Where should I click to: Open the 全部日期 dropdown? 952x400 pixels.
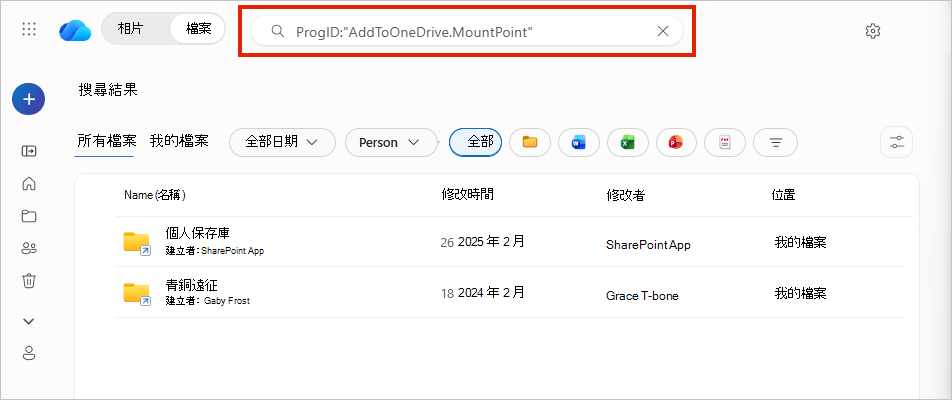tap(282, 143)
